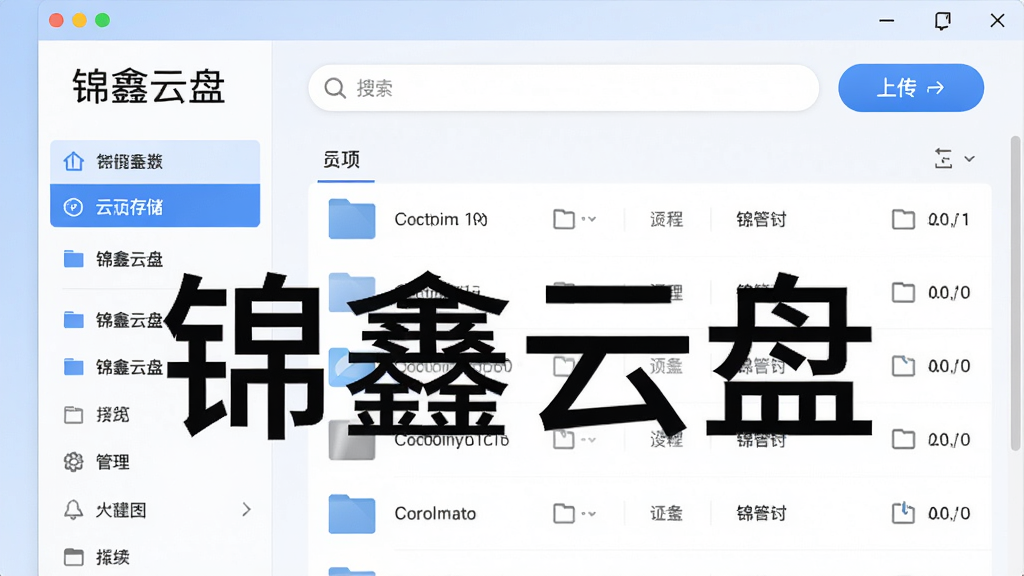Click the 0.0,/0 value in Corolmato row

point(949,514)
